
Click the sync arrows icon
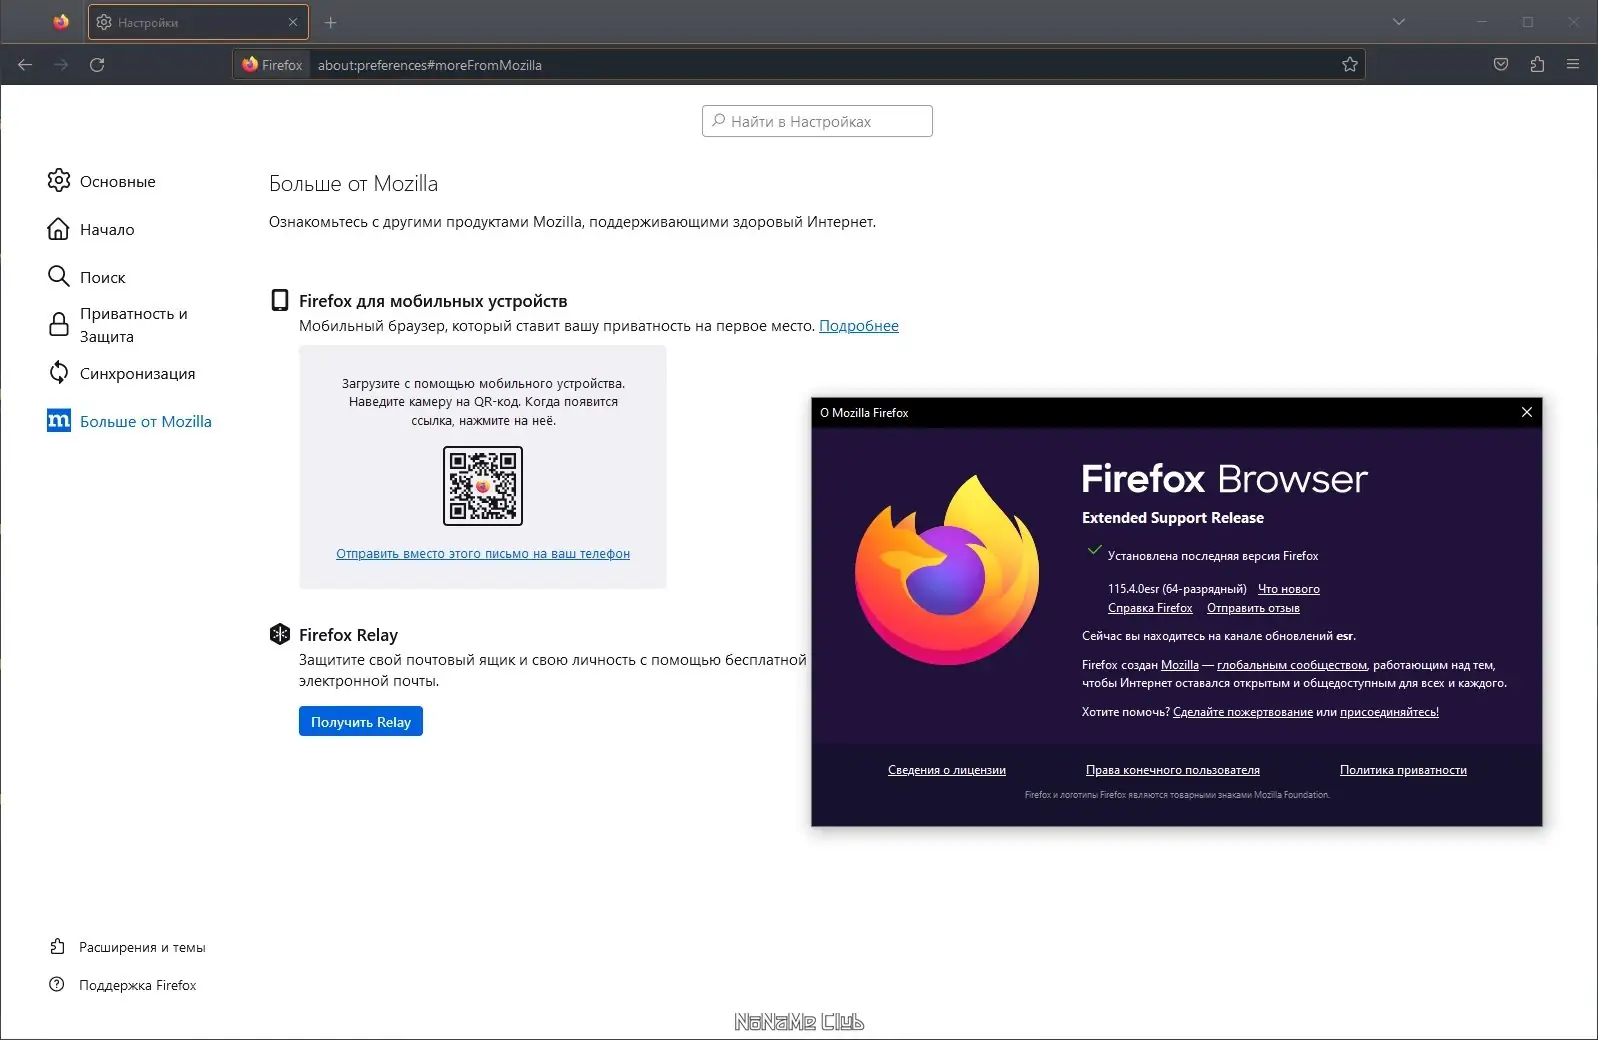[59, 372]
